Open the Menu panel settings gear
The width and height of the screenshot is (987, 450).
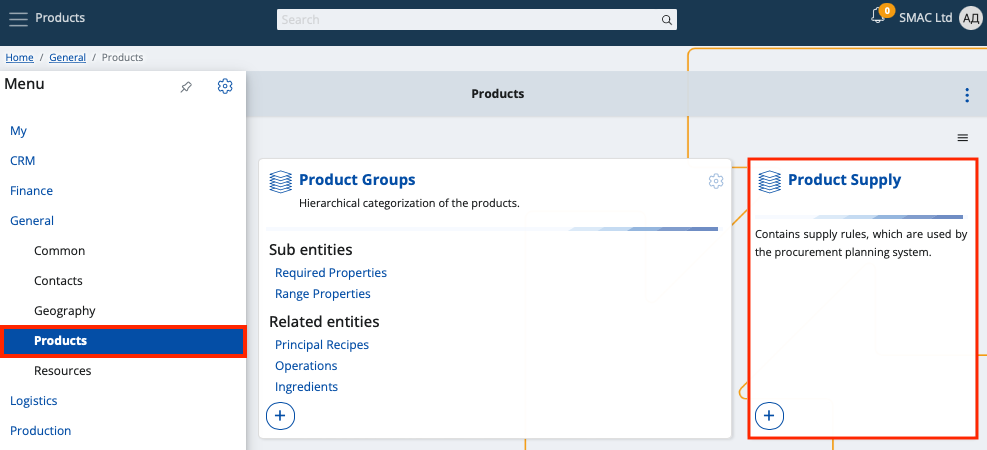pyautogui.click(x=225, y=86)
